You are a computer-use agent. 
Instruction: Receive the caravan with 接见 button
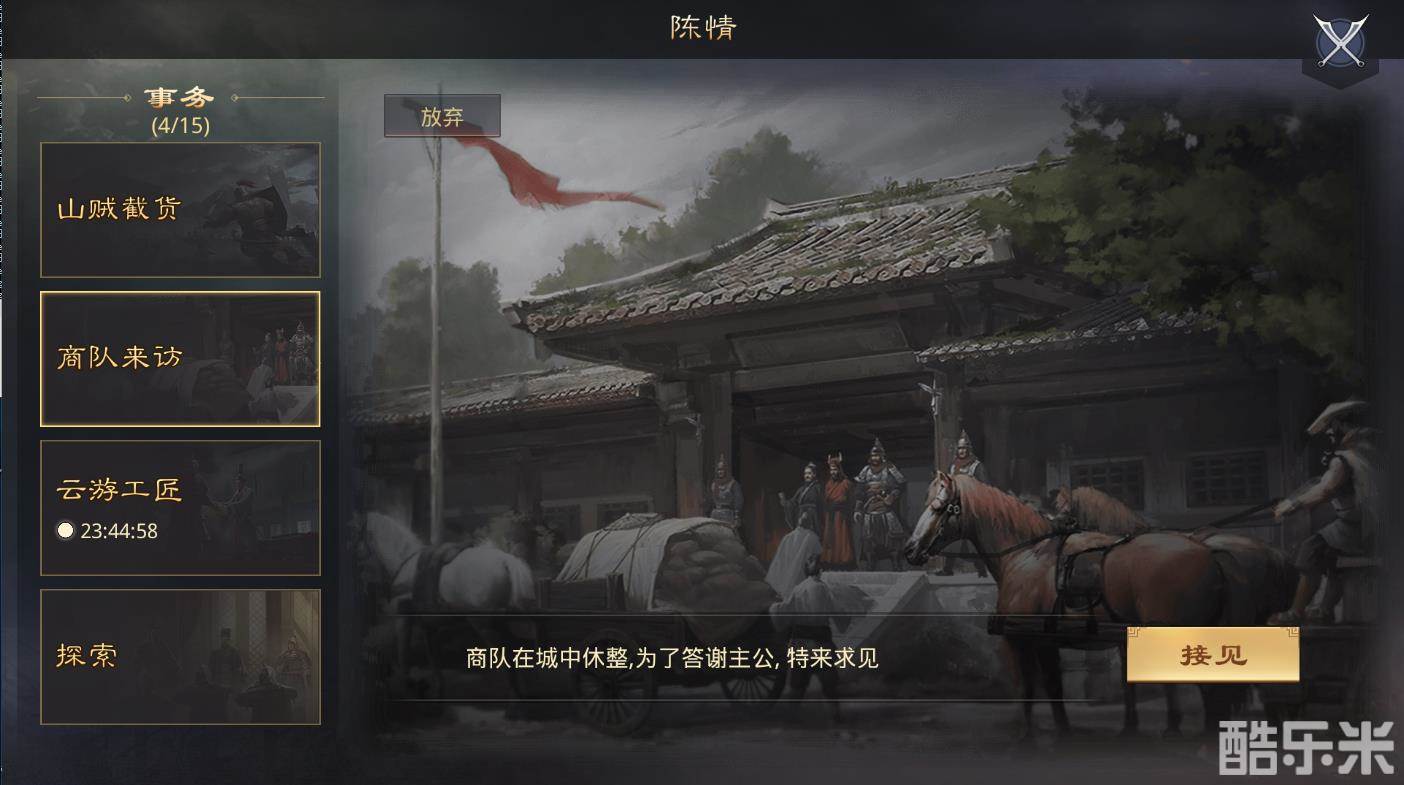pos(1213,655)
